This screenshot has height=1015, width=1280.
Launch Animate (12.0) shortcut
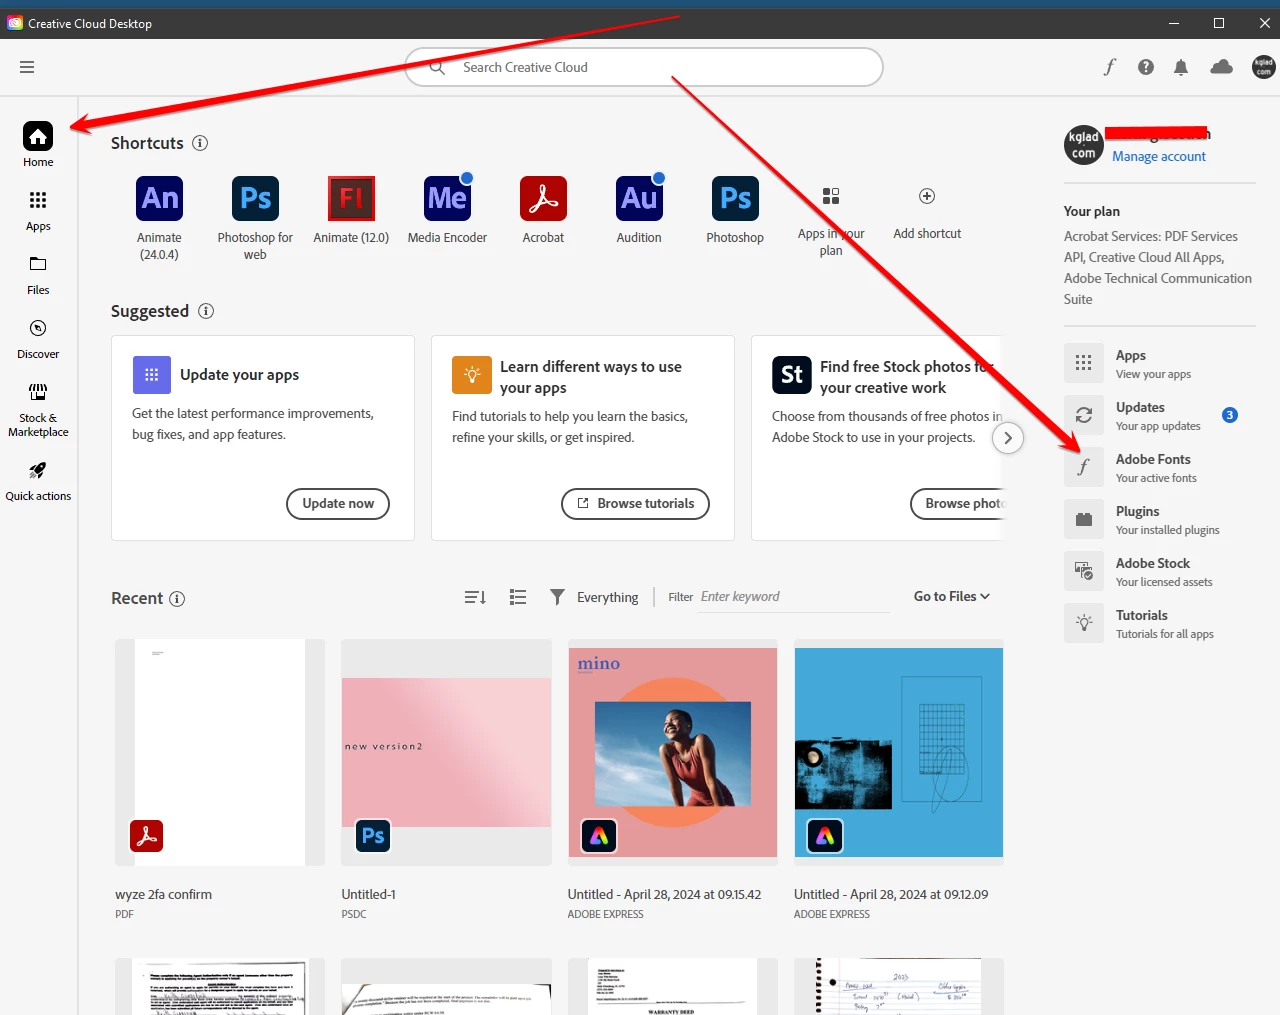pos(351,198)
